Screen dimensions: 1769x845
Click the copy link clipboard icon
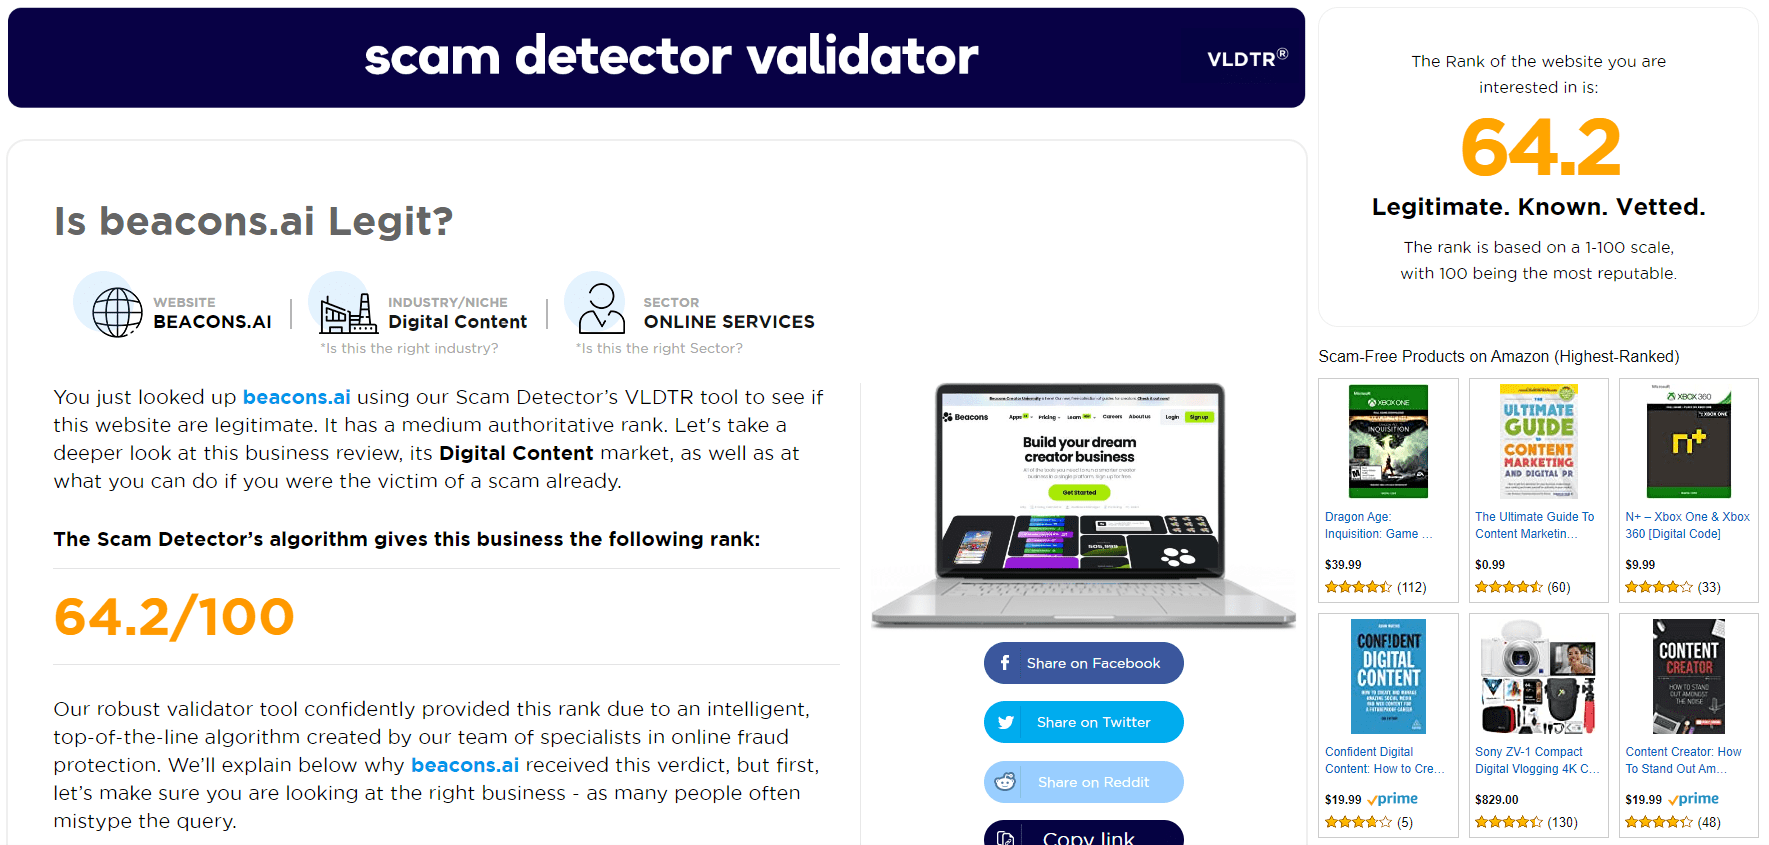click(1006, 837)
